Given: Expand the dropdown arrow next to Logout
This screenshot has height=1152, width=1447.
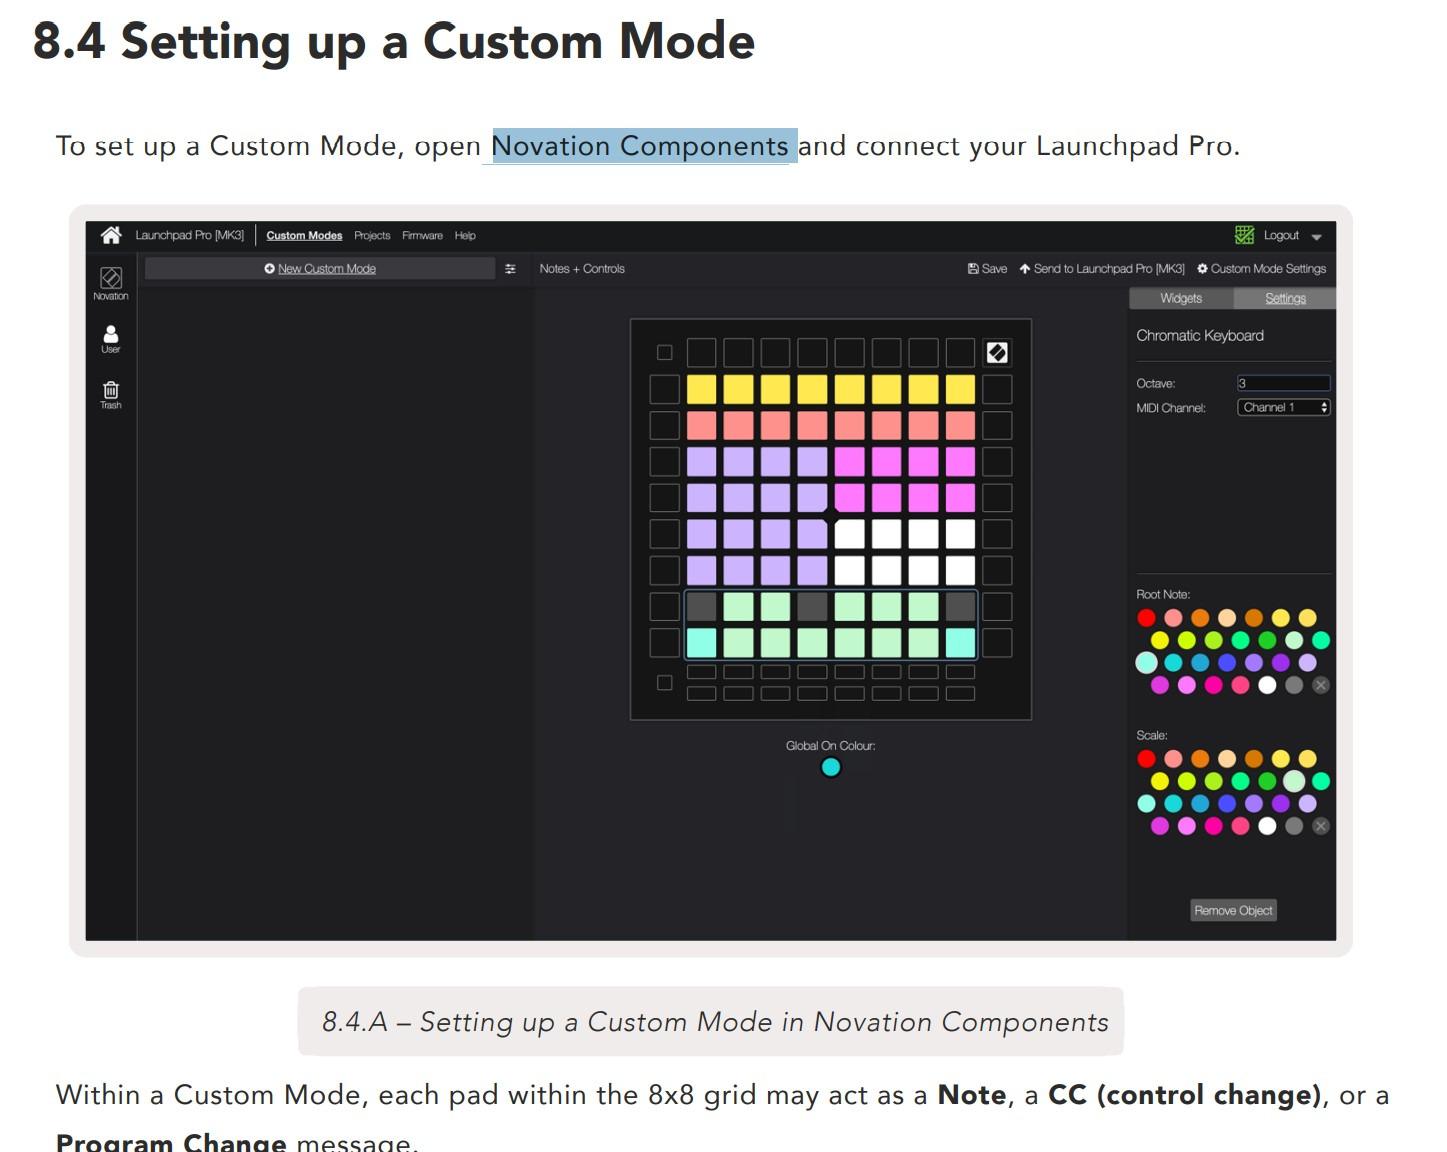Looking at the screenshot, I should [x=1316, y=237].
